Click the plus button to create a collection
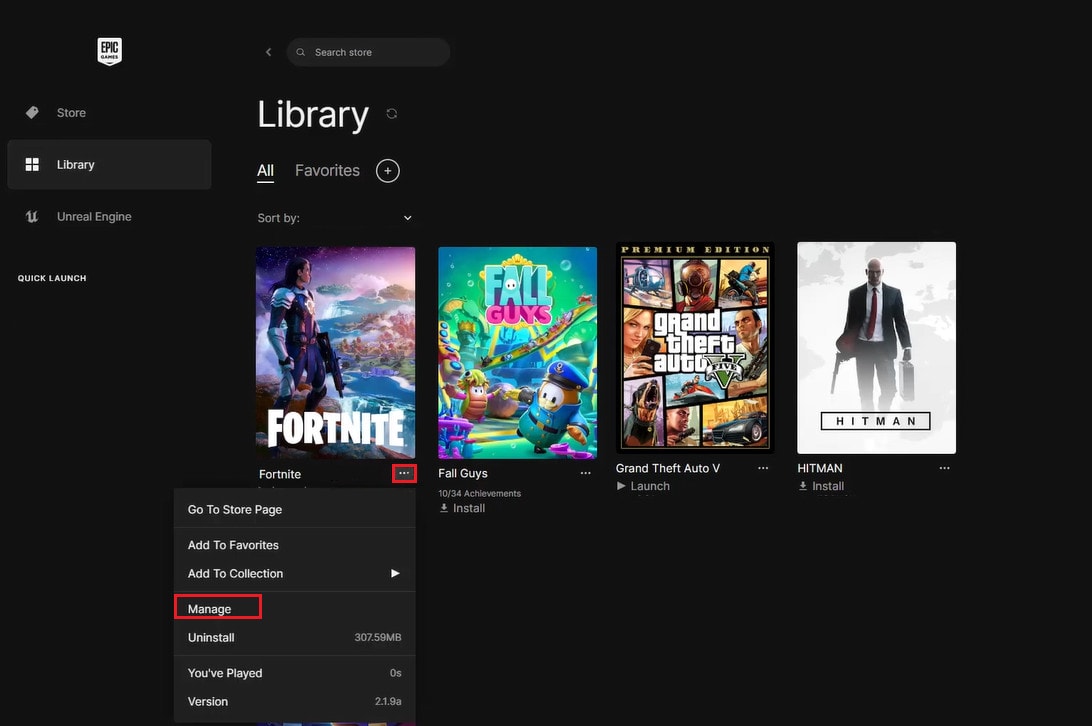This screenshot has height=726, width=1092. coord(387,170)
